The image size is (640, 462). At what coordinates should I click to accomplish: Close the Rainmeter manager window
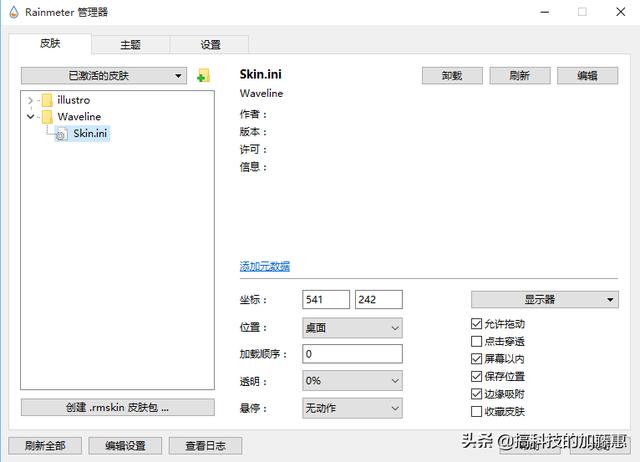tap(620, 12)
